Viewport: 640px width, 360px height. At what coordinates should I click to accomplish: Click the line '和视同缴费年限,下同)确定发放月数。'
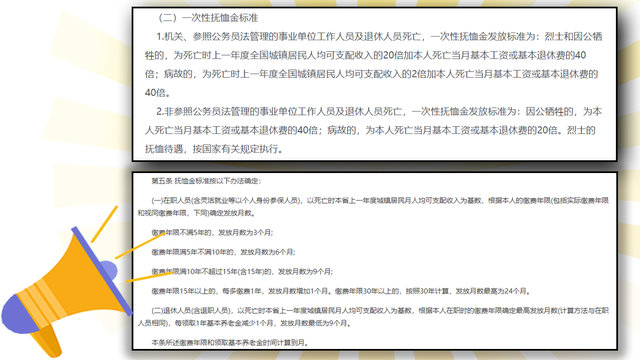click(x=197, y=213)
